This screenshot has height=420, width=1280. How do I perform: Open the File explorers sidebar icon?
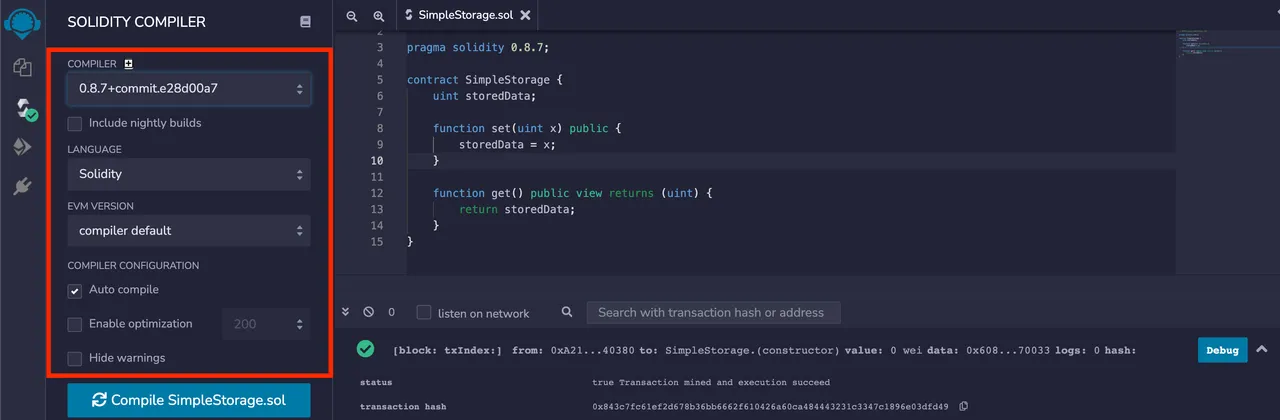click(22, 68)
